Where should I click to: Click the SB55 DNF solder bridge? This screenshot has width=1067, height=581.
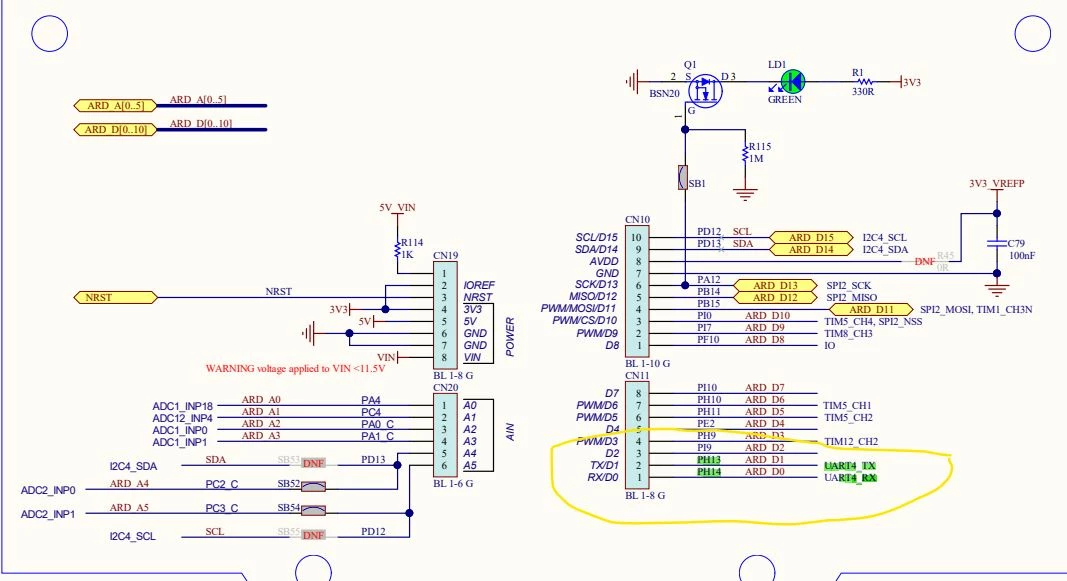point(313,535)
